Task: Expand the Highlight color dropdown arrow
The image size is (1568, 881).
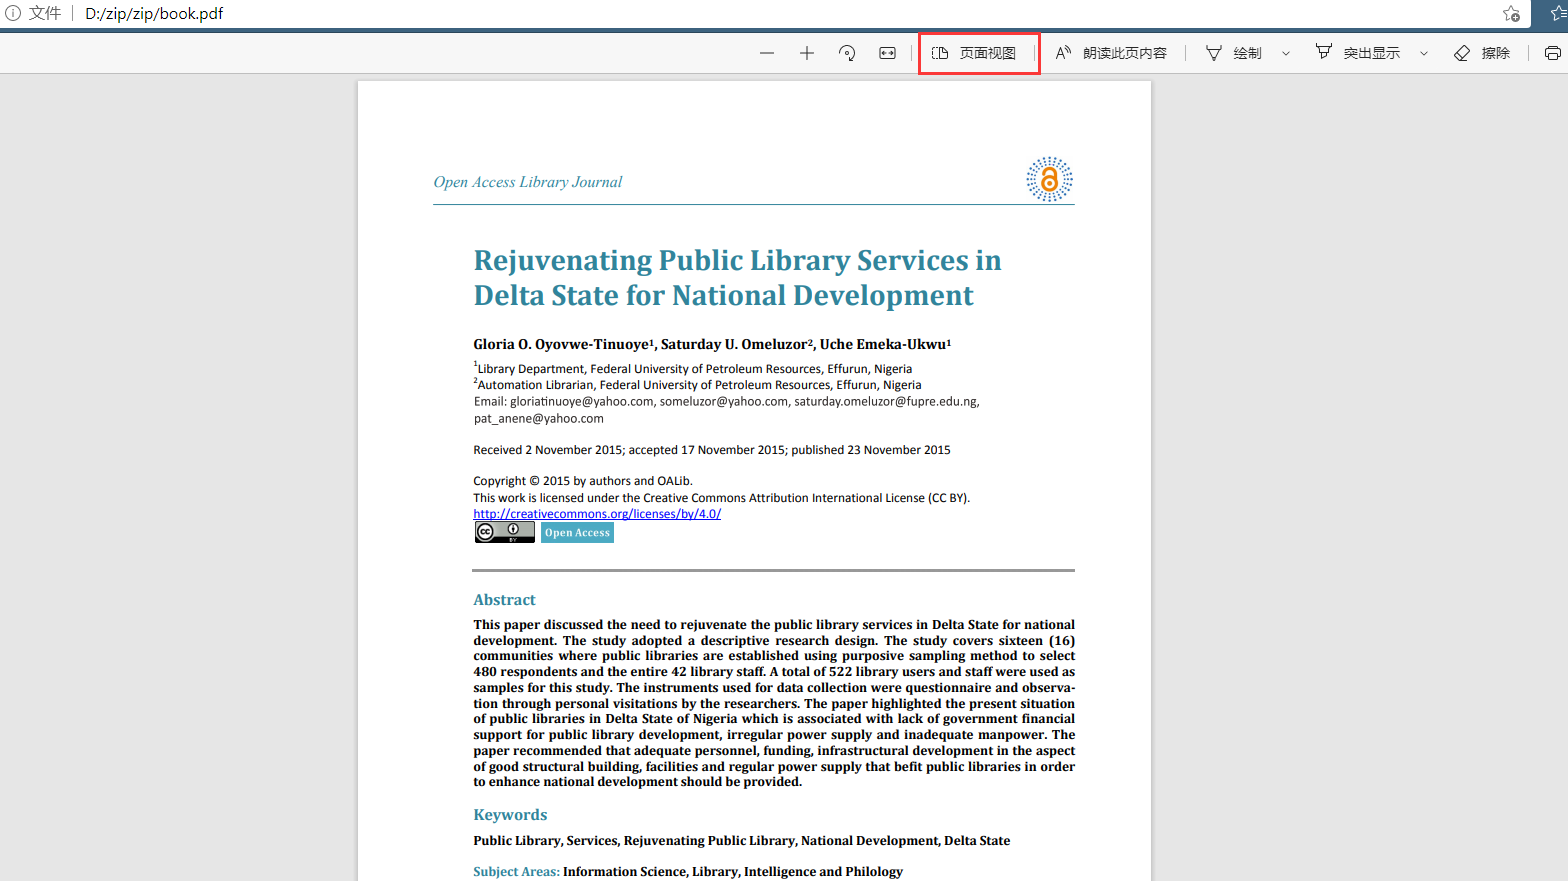Action: pyautogui.click(x=1424, y=53)
